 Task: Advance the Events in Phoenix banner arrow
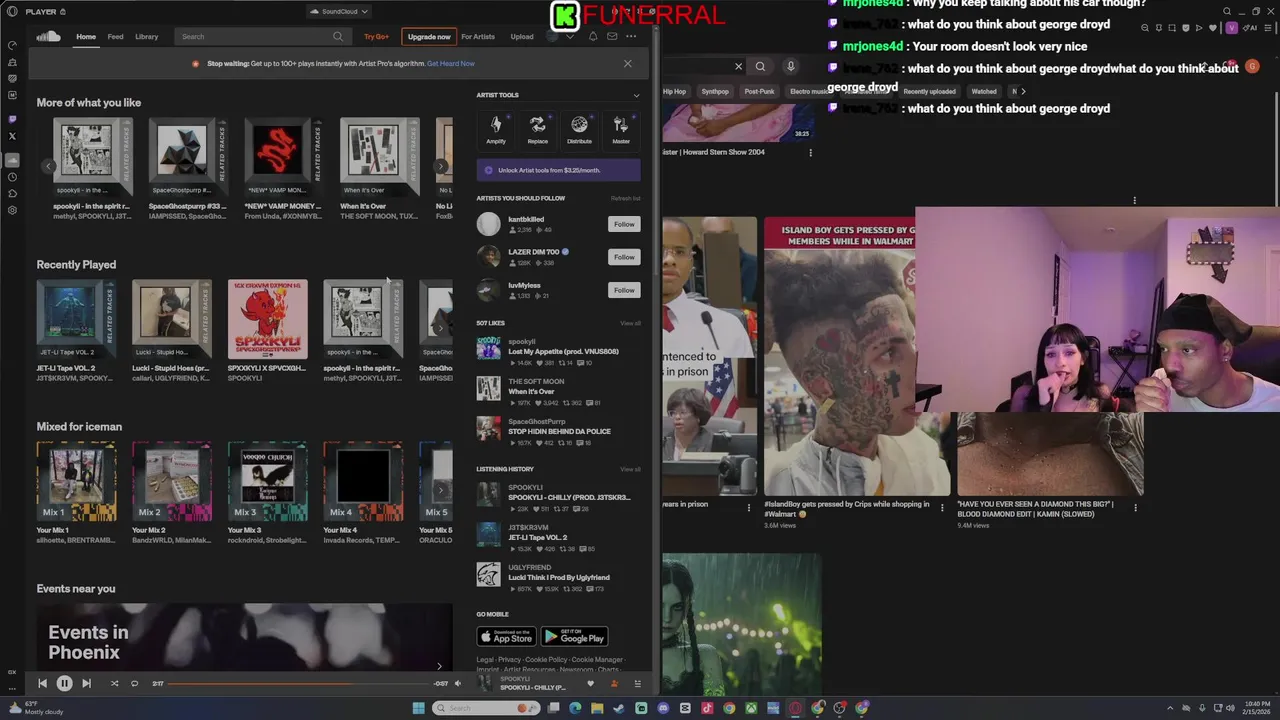click(x=439, y=665)
